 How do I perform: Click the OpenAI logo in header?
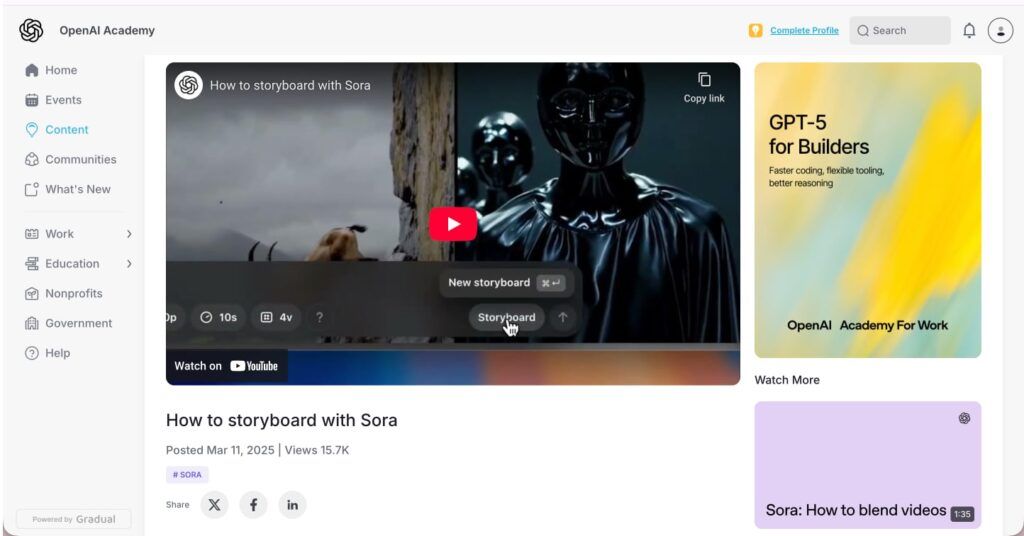point(31,31)
